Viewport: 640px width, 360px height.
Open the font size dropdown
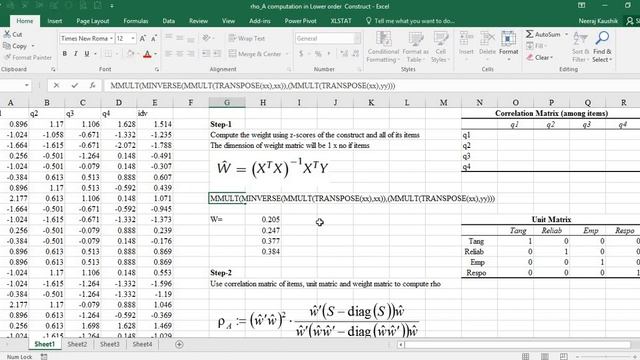click(133, 38)
